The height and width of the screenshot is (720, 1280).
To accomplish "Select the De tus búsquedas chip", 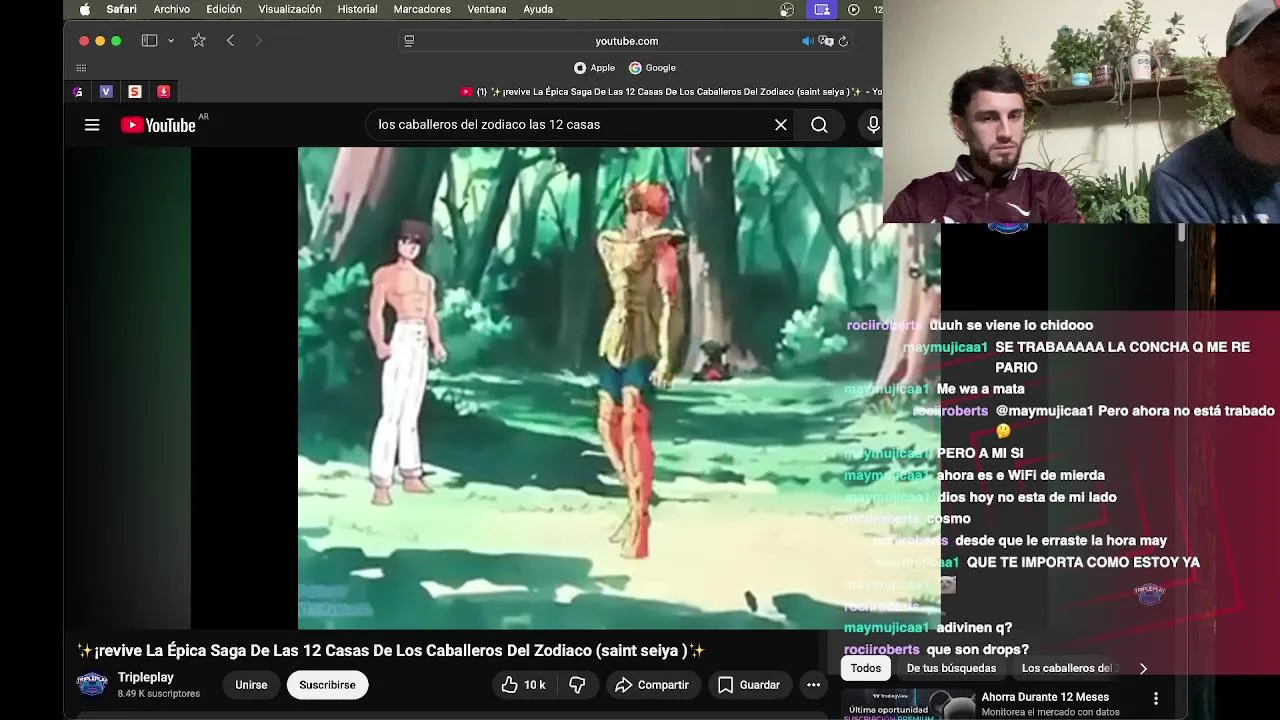I will pyautogui.click(x=951, y=668).
